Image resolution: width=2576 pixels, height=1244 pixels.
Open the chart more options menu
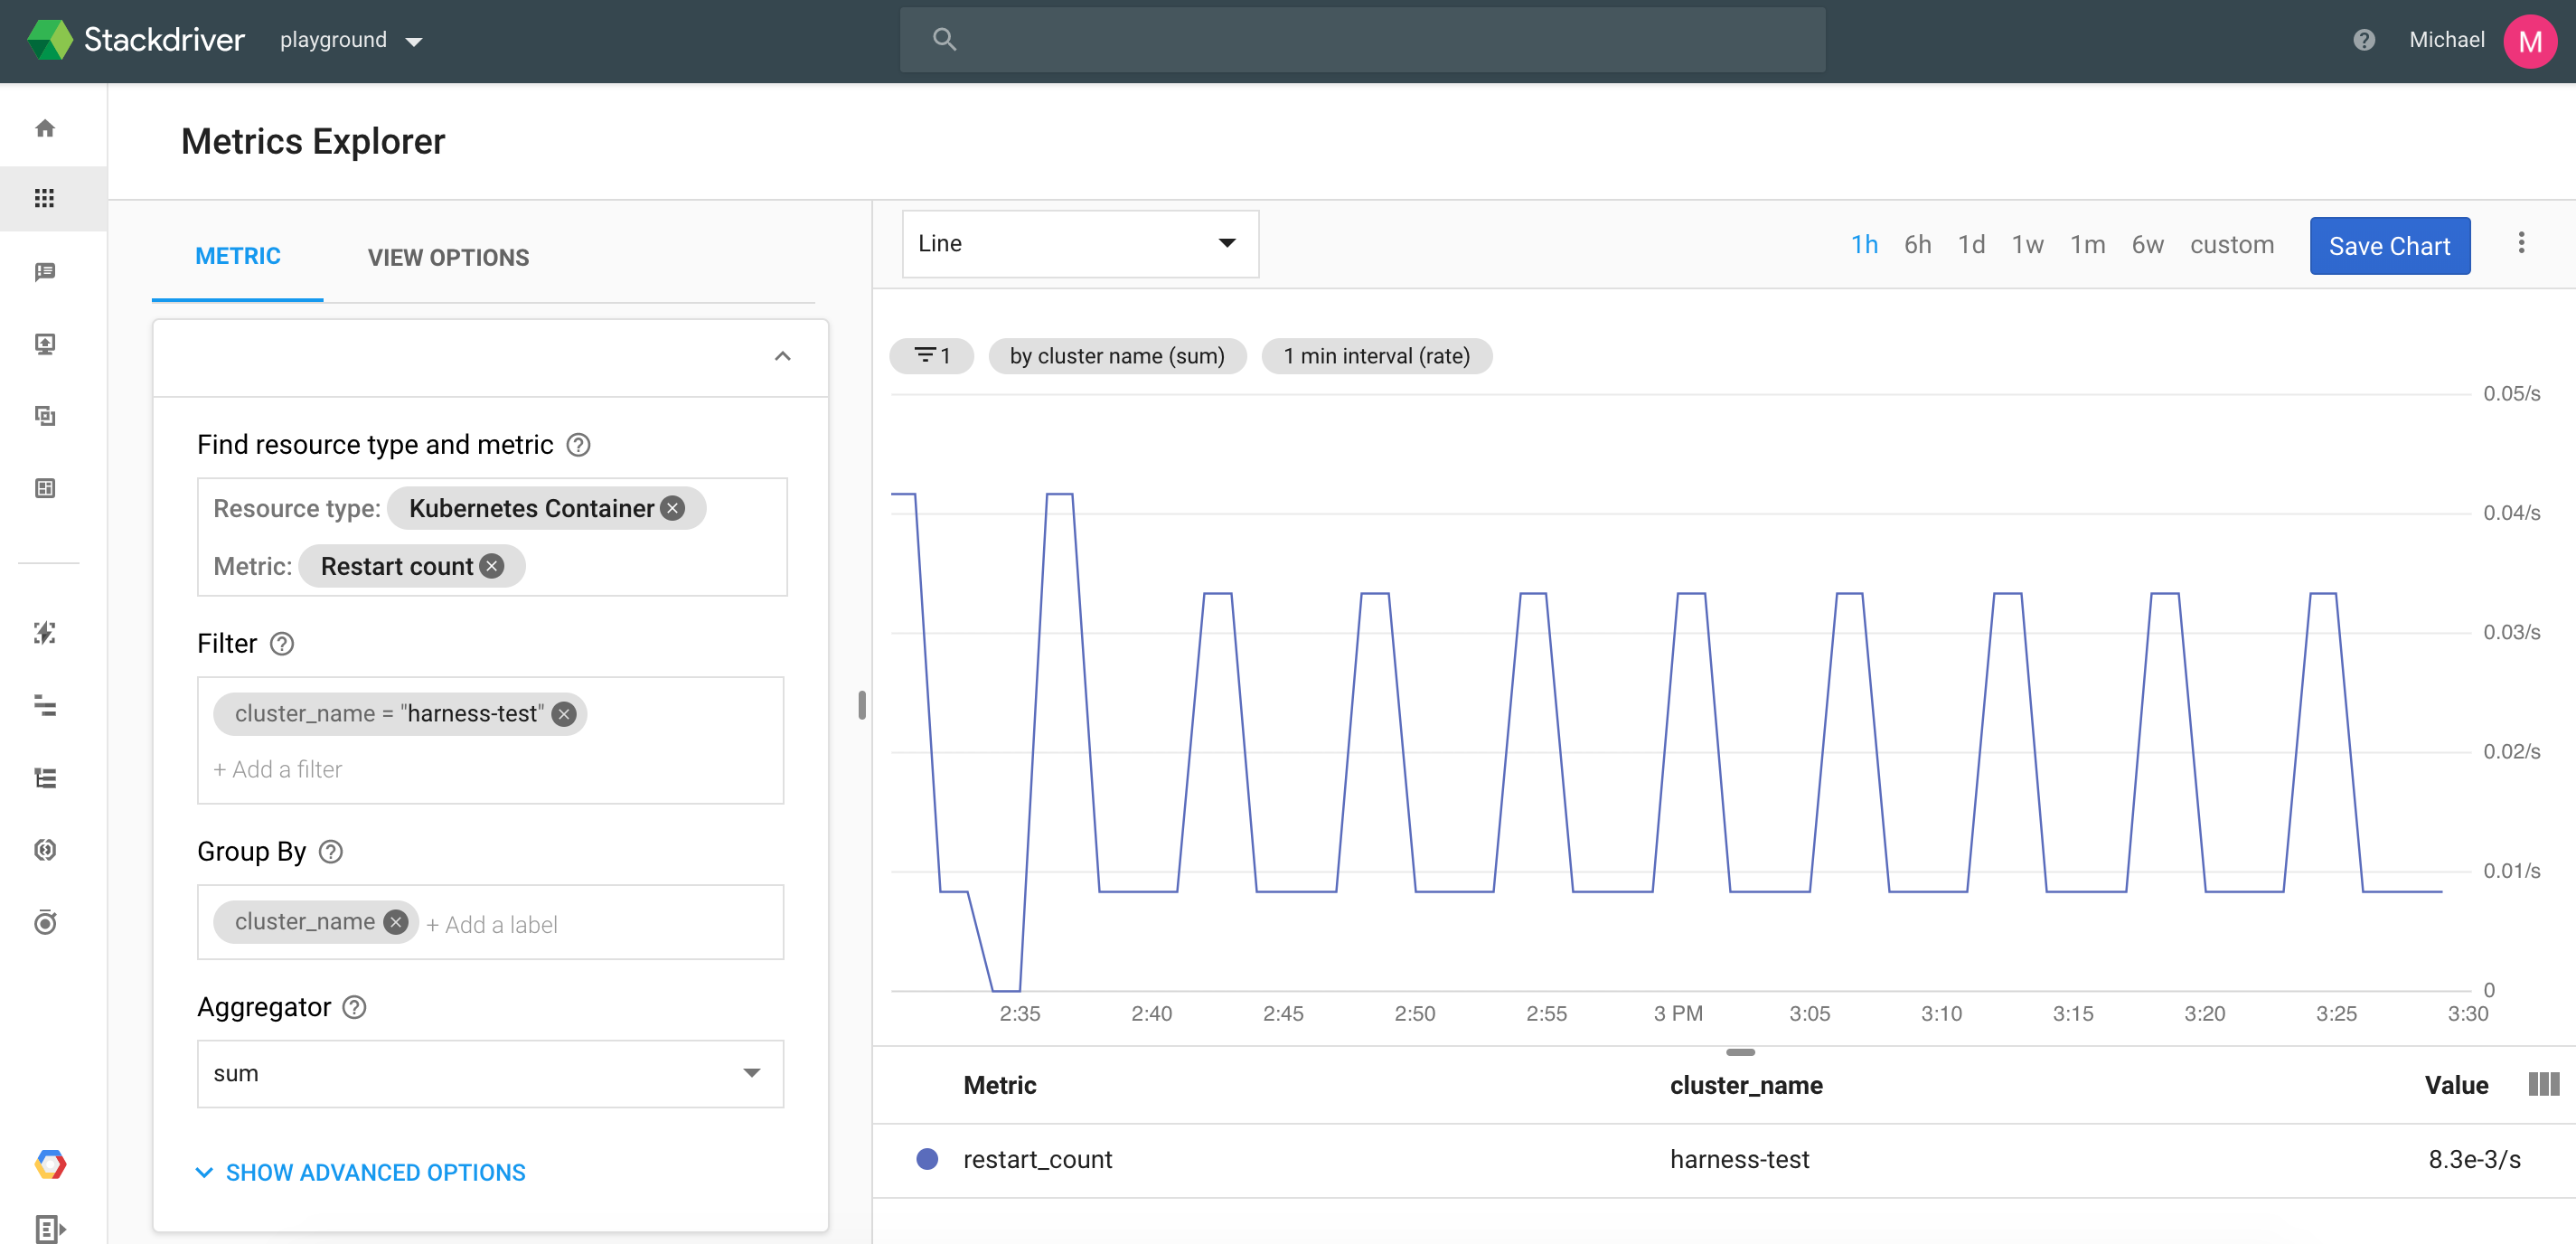coord(2521,243)
